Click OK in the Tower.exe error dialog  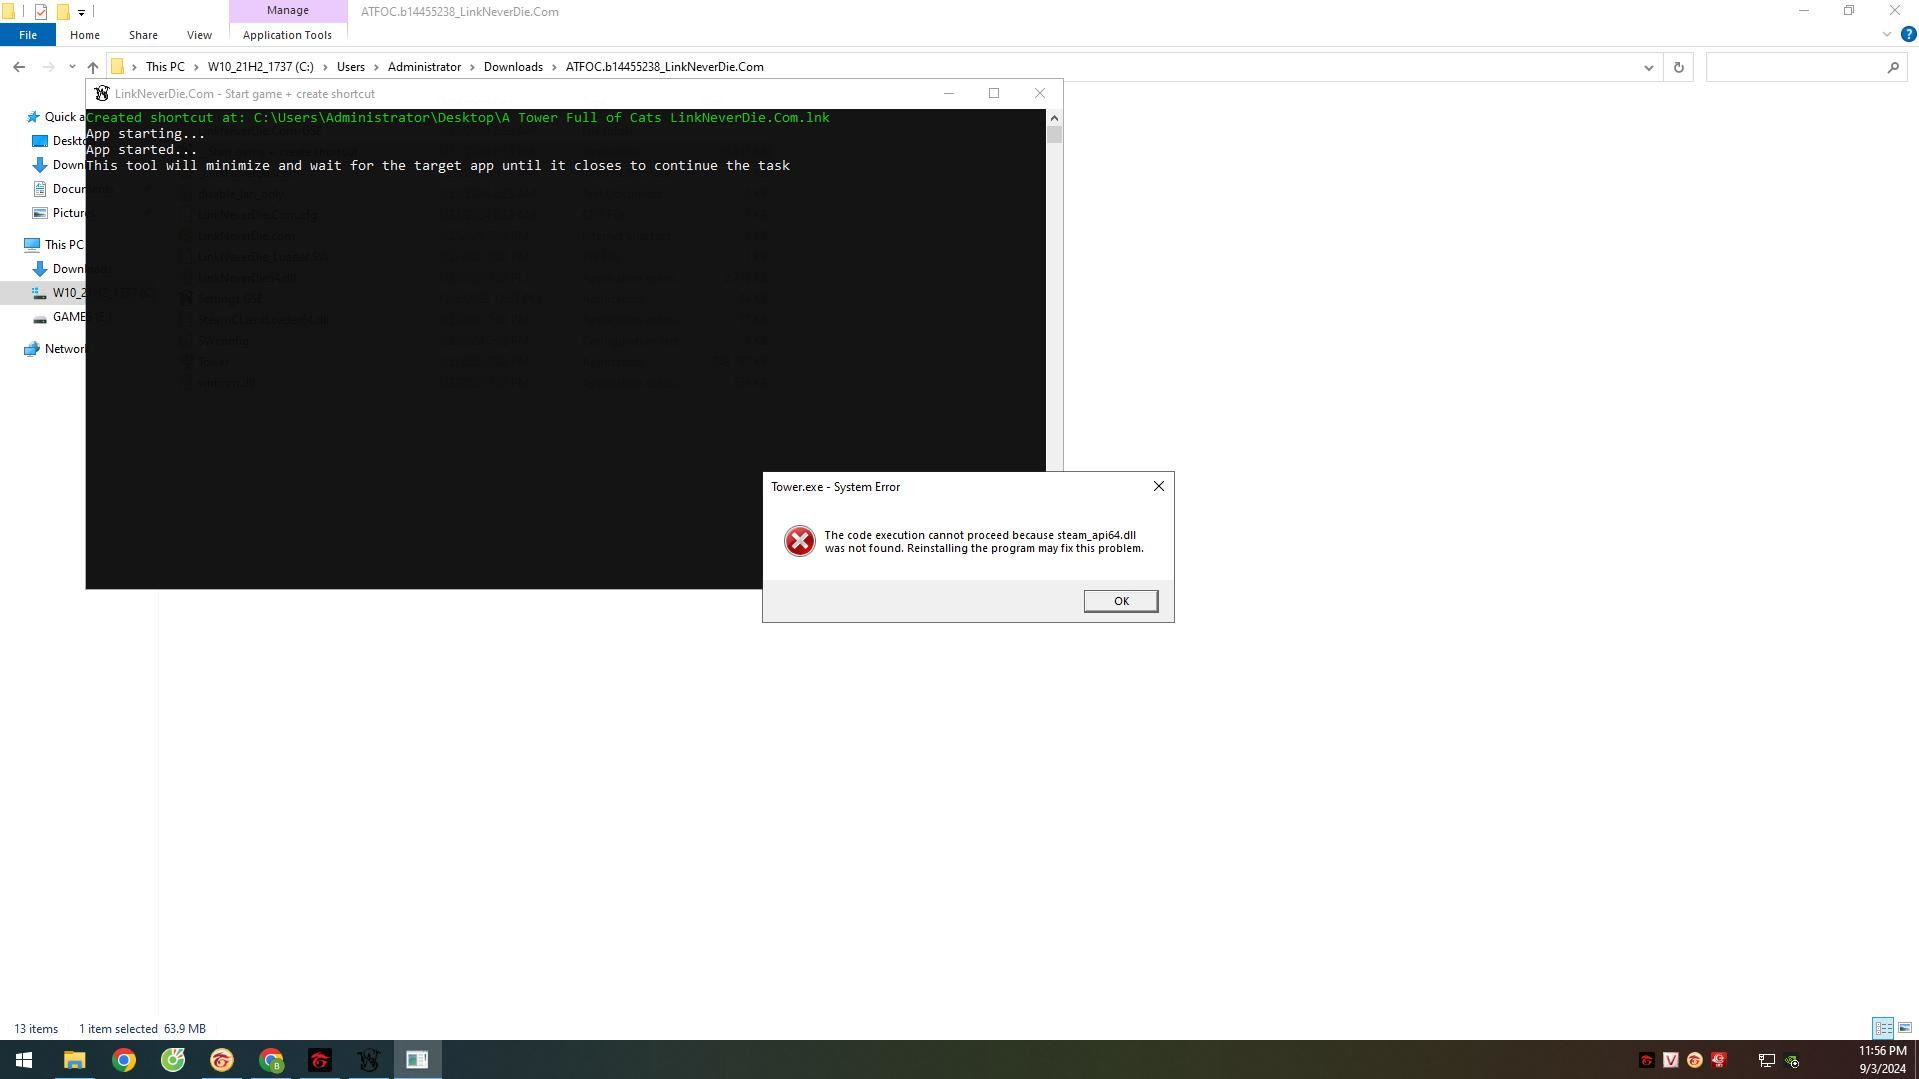(x=1120, y=601)
